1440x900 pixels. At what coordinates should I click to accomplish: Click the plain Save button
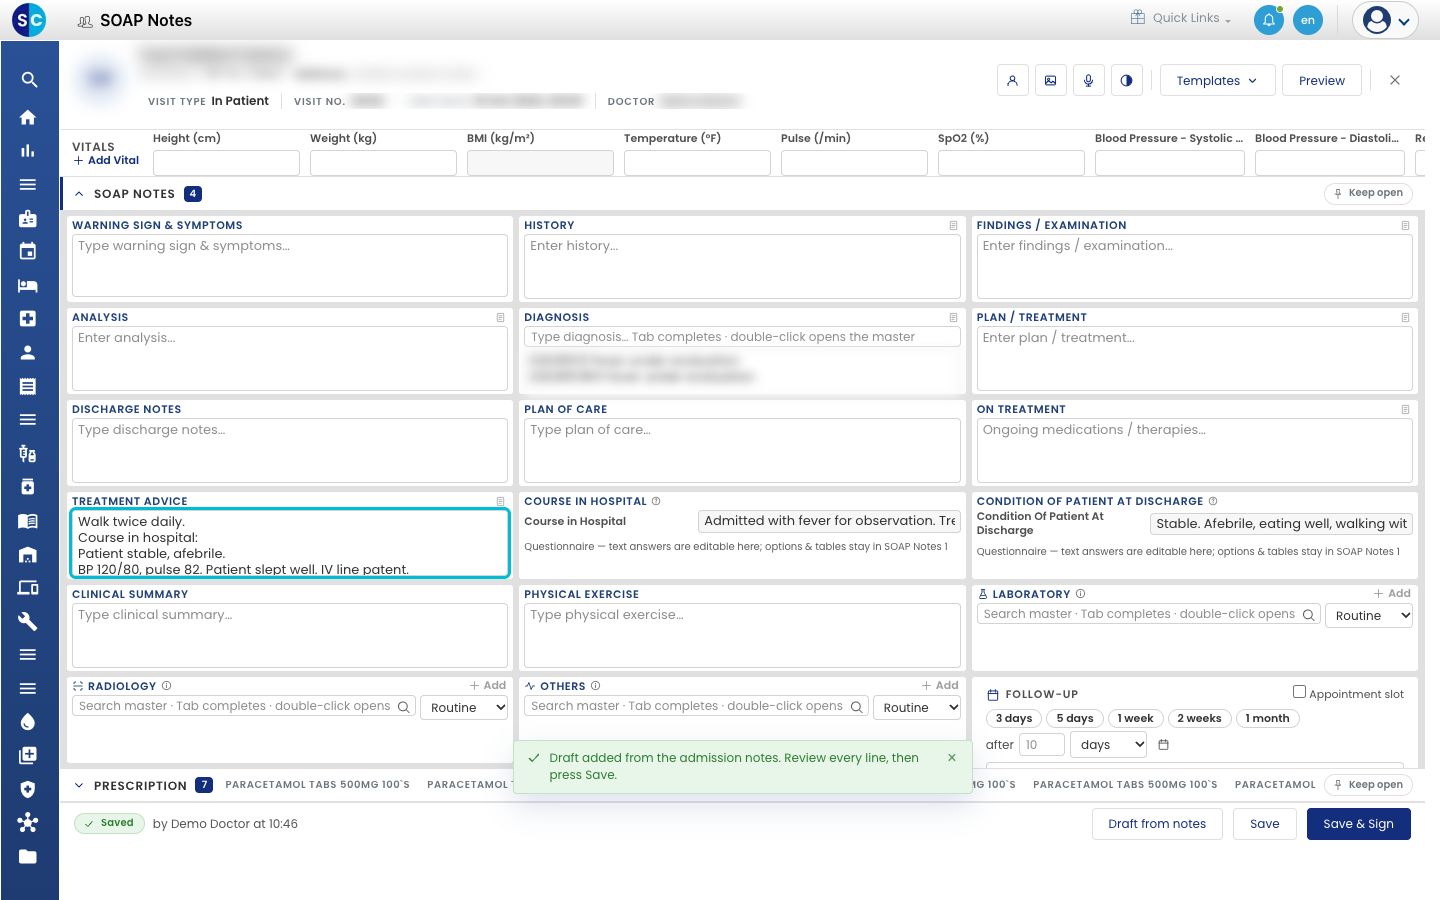[1264, 824]
